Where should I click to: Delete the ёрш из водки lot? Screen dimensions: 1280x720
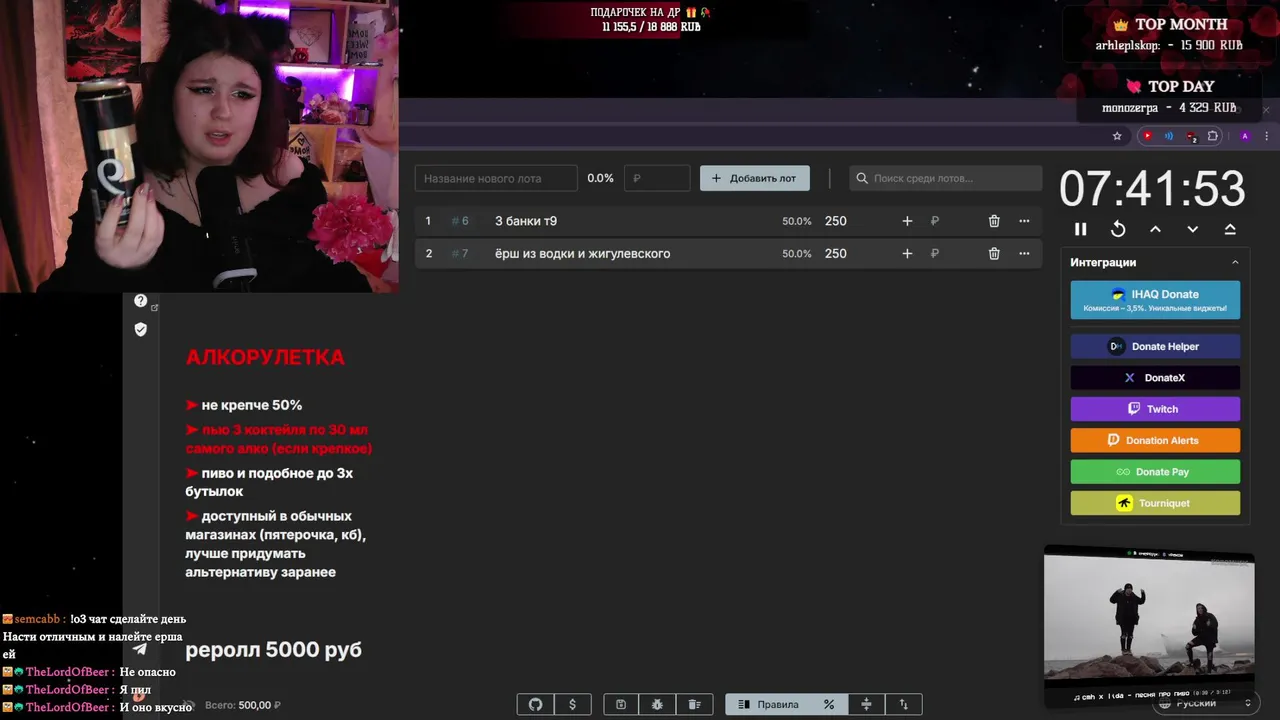[x=994, y=254]
